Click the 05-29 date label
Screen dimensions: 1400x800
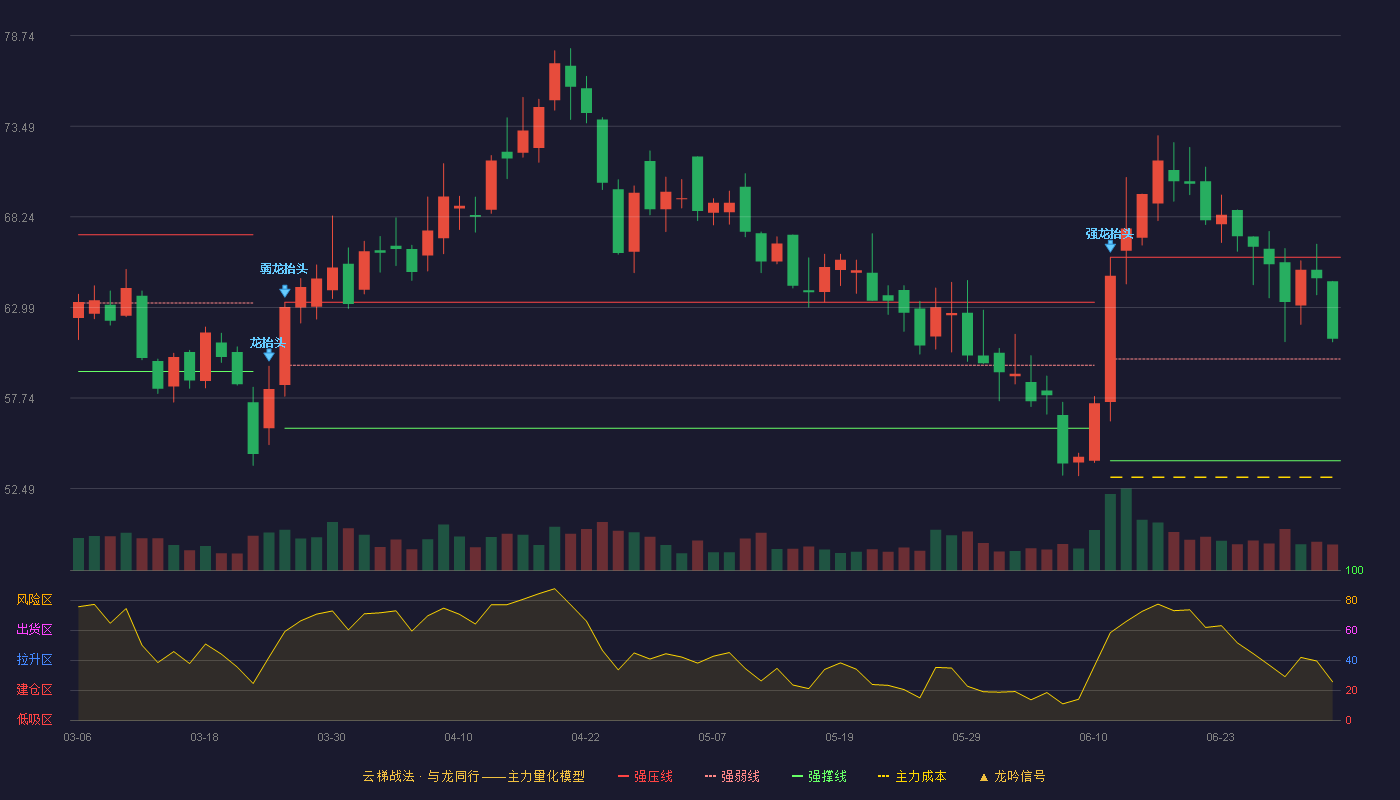(x=966, y=737)
